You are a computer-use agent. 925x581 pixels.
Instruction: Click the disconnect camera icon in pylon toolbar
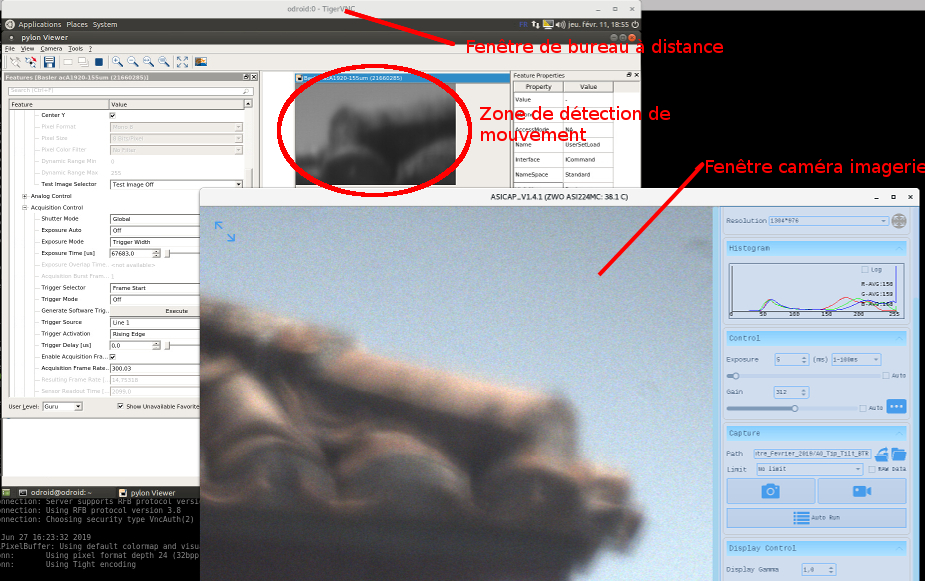(x=31, y=62)
